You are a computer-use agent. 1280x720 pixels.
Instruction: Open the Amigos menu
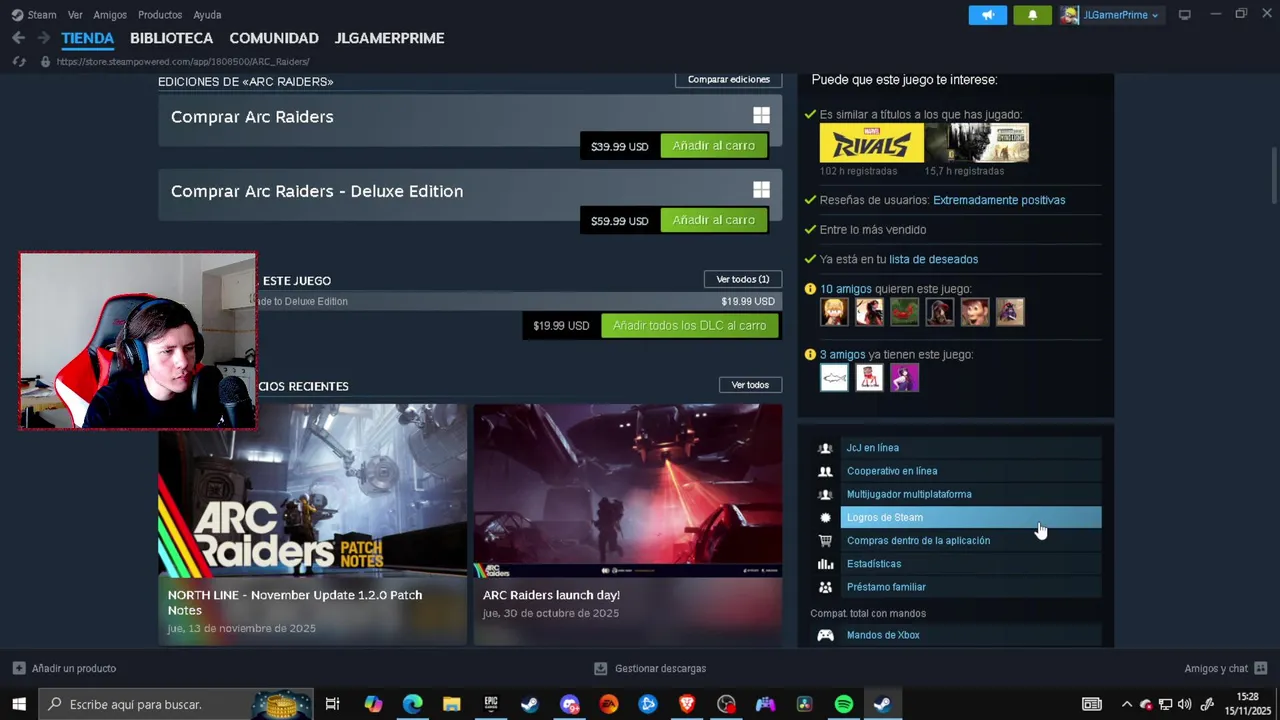[110, 15]
